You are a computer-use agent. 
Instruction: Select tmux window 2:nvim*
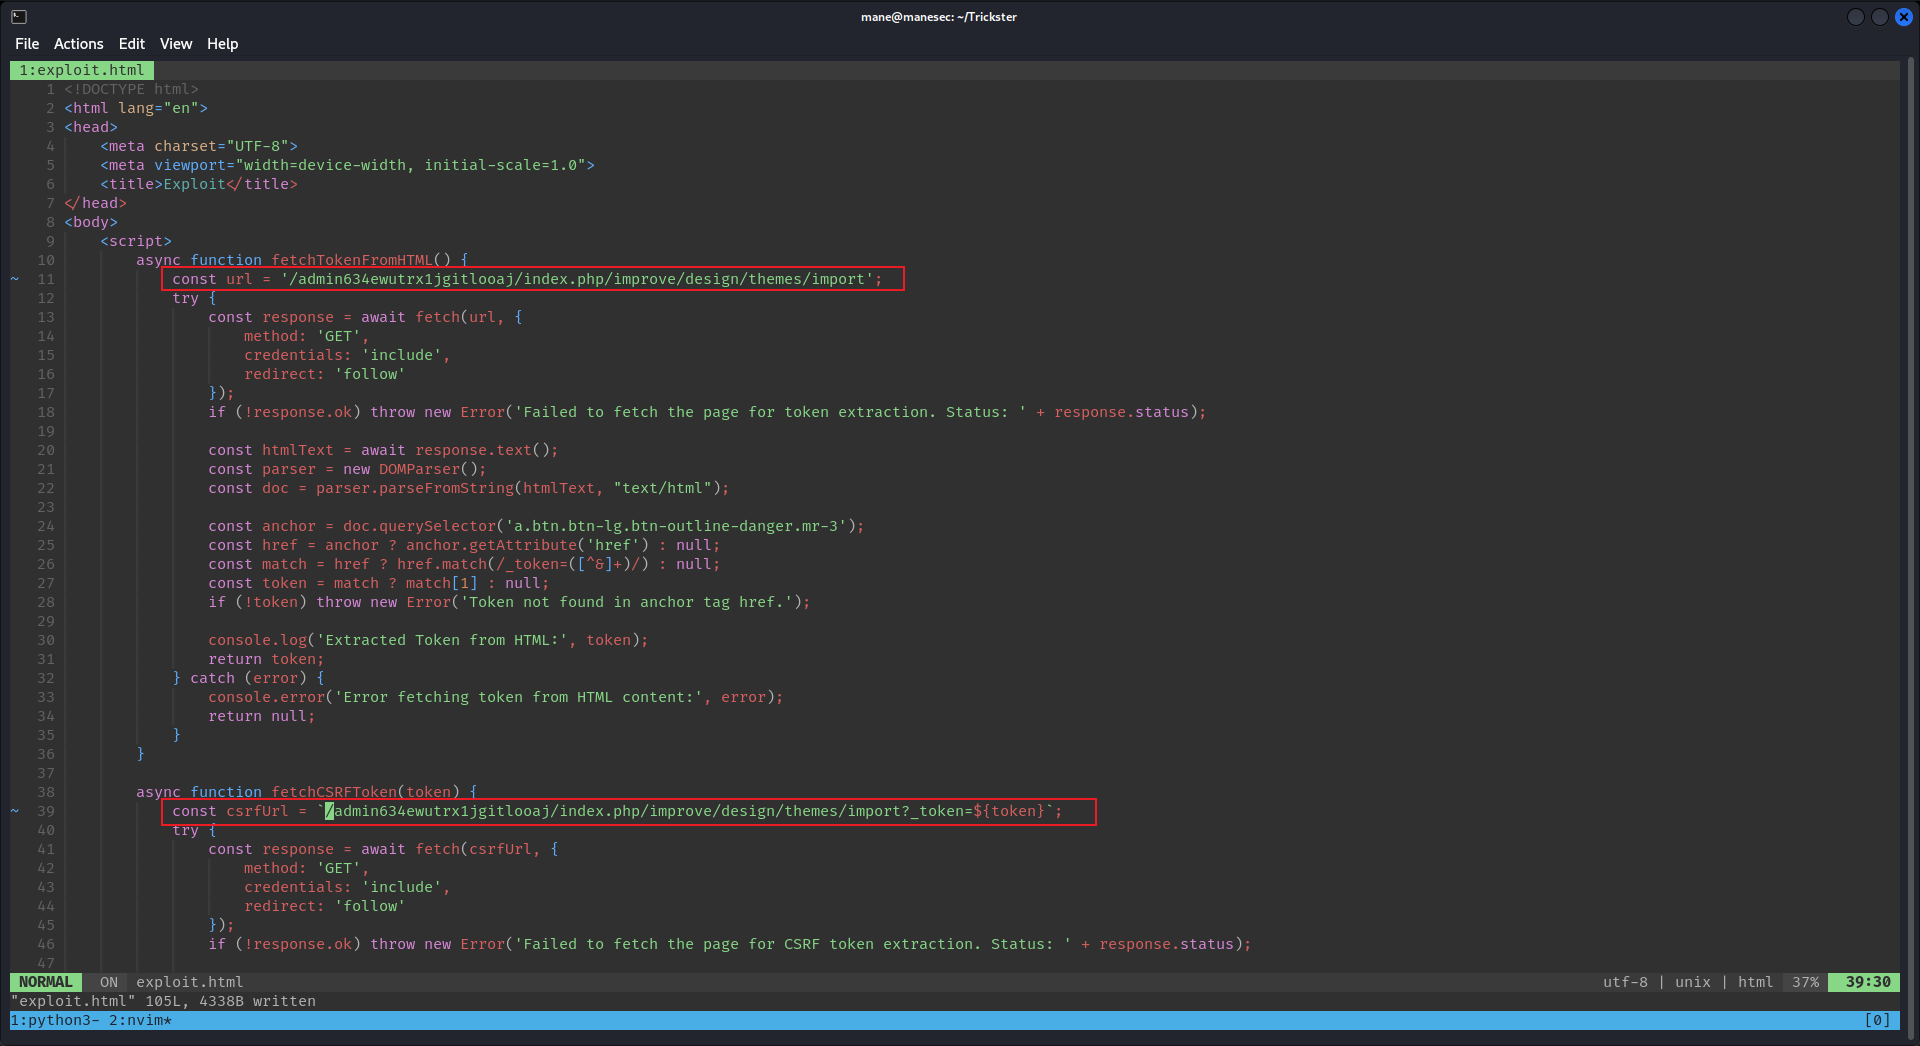tap(140, 1020)
